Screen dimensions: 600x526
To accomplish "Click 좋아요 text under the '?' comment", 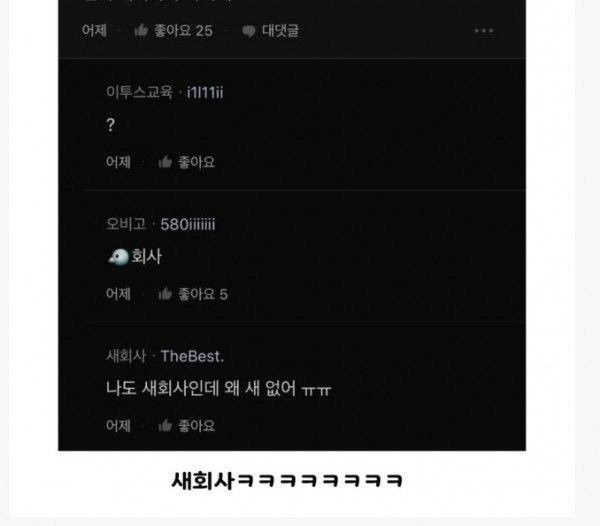I will coord(196,162).
